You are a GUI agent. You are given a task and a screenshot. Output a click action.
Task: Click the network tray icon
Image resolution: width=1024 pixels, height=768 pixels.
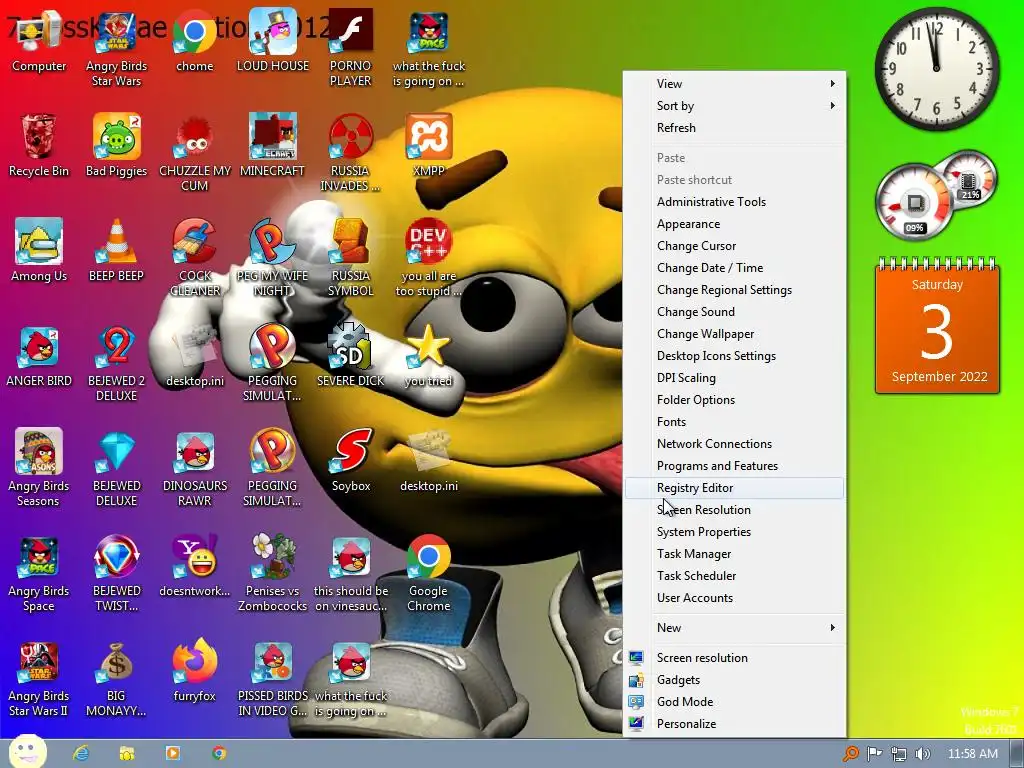(x=899, y=754)
